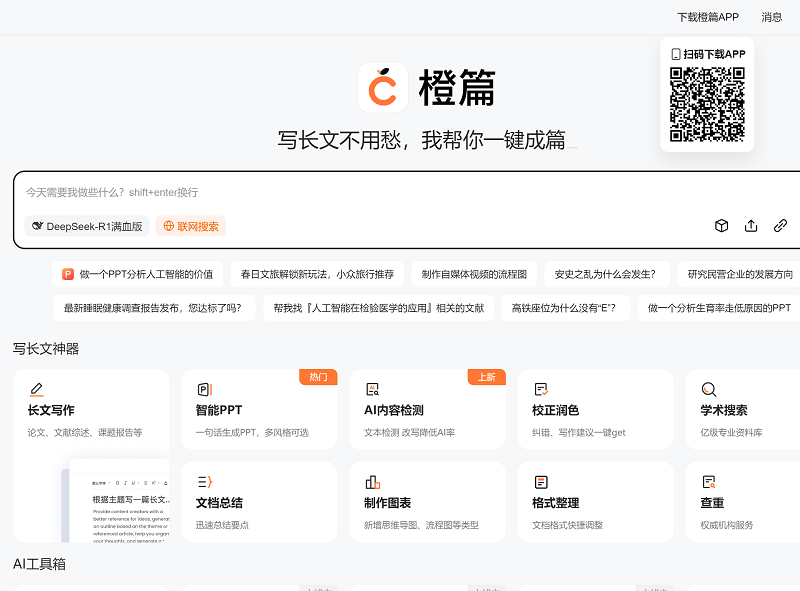Click the text 新增思维导图、流程图等类型
The width and height of the screenshot is (800, 591).
coord(421,525)
